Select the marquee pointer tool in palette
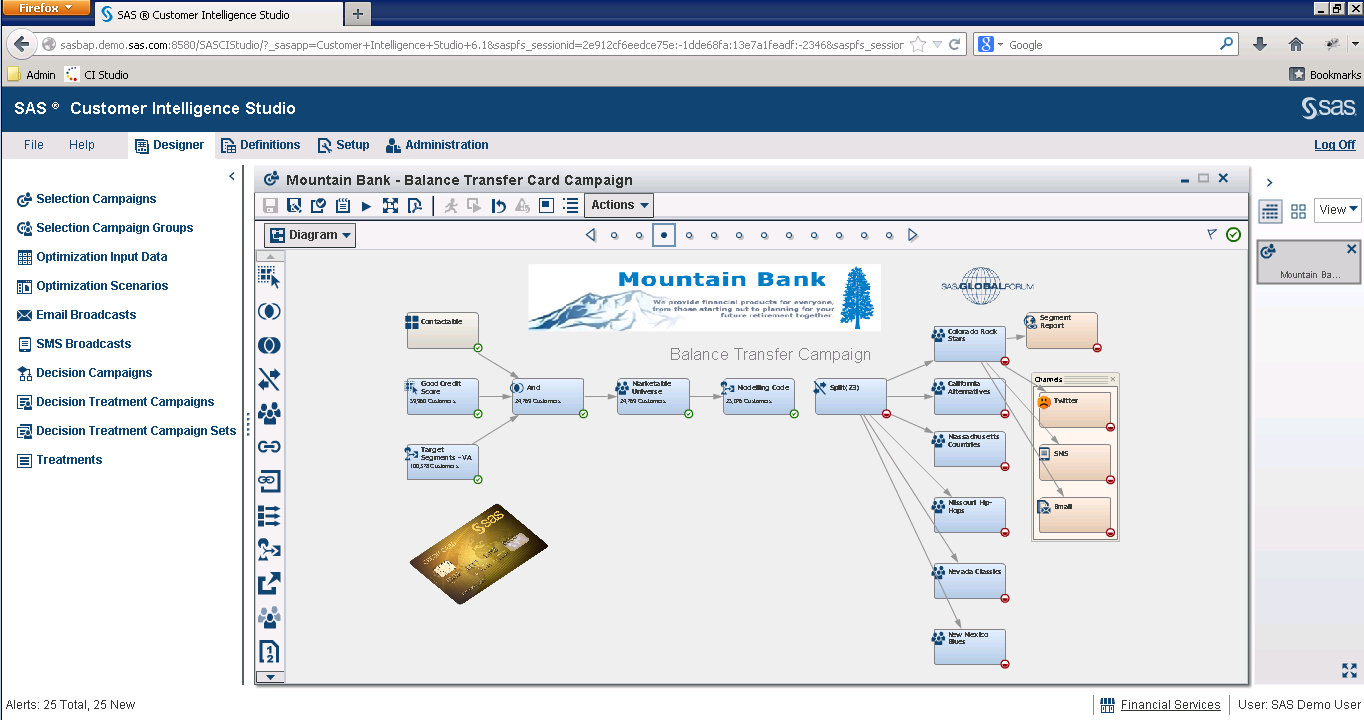The image size is (1364, 720). pyautogui.click(x=269, y=277)
